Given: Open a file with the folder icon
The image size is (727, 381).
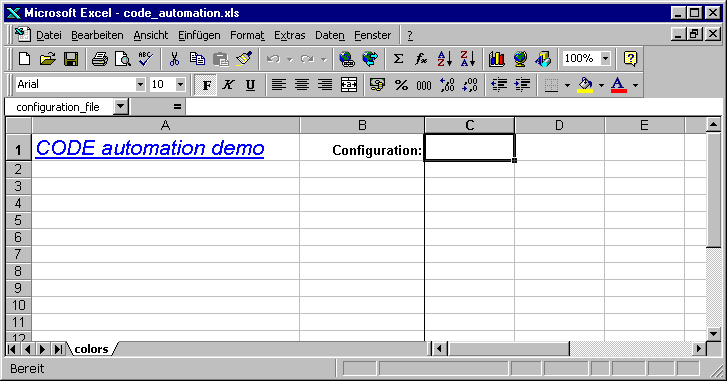Looking at the screenshot, I should click(47, 59).
